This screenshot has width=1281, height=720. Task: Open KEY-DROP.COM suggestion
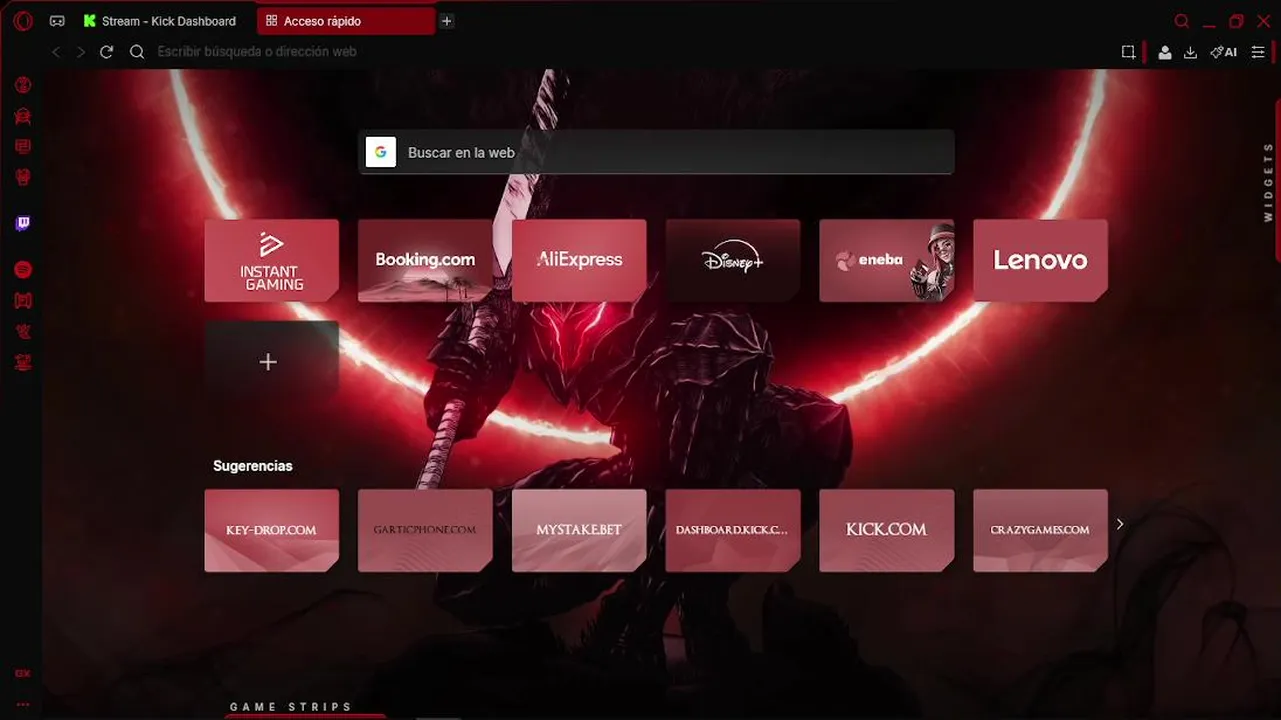tap(272, 531)
